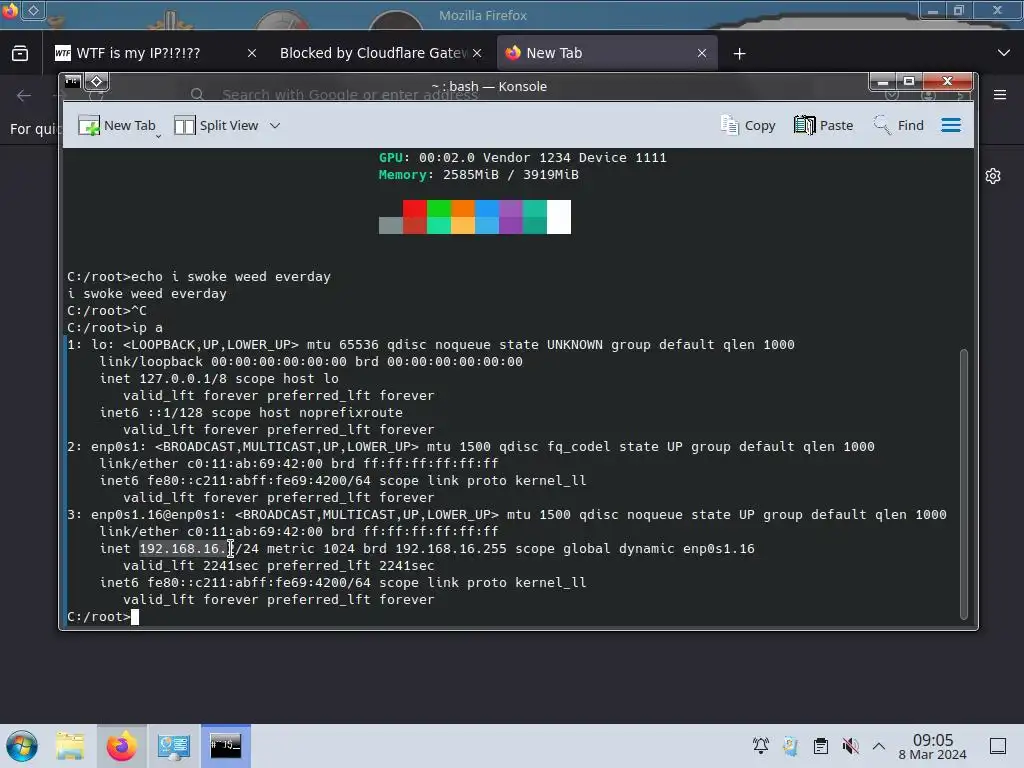Expand the list all tabs chevron
Screen dimensions: 1024x768
tap(1004, 53)
